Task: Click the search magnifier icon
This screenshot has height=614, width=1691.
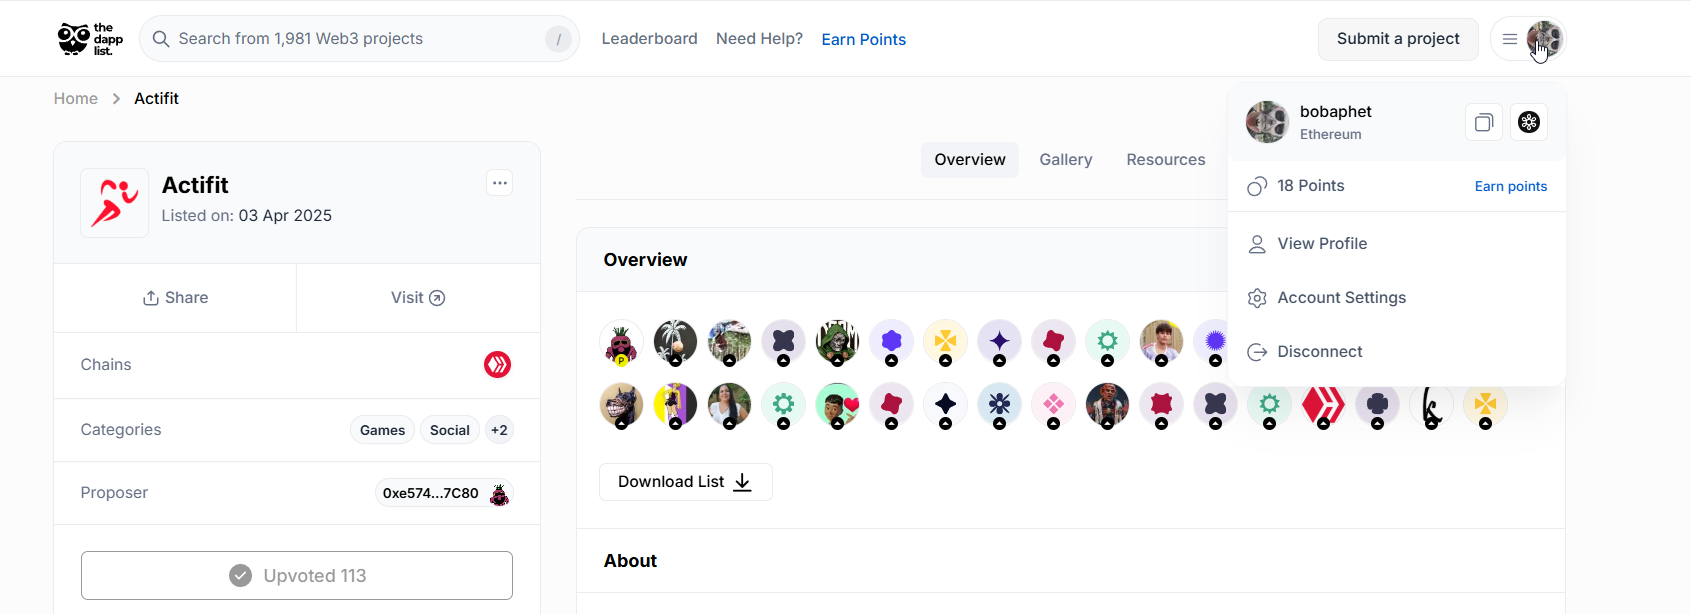Action: [x=161, y=39]
